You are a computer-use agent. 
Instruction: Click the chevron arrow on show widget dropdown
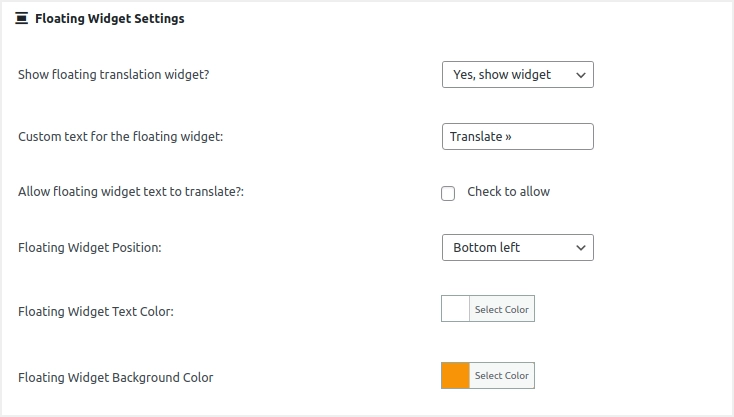pos(579,75)
